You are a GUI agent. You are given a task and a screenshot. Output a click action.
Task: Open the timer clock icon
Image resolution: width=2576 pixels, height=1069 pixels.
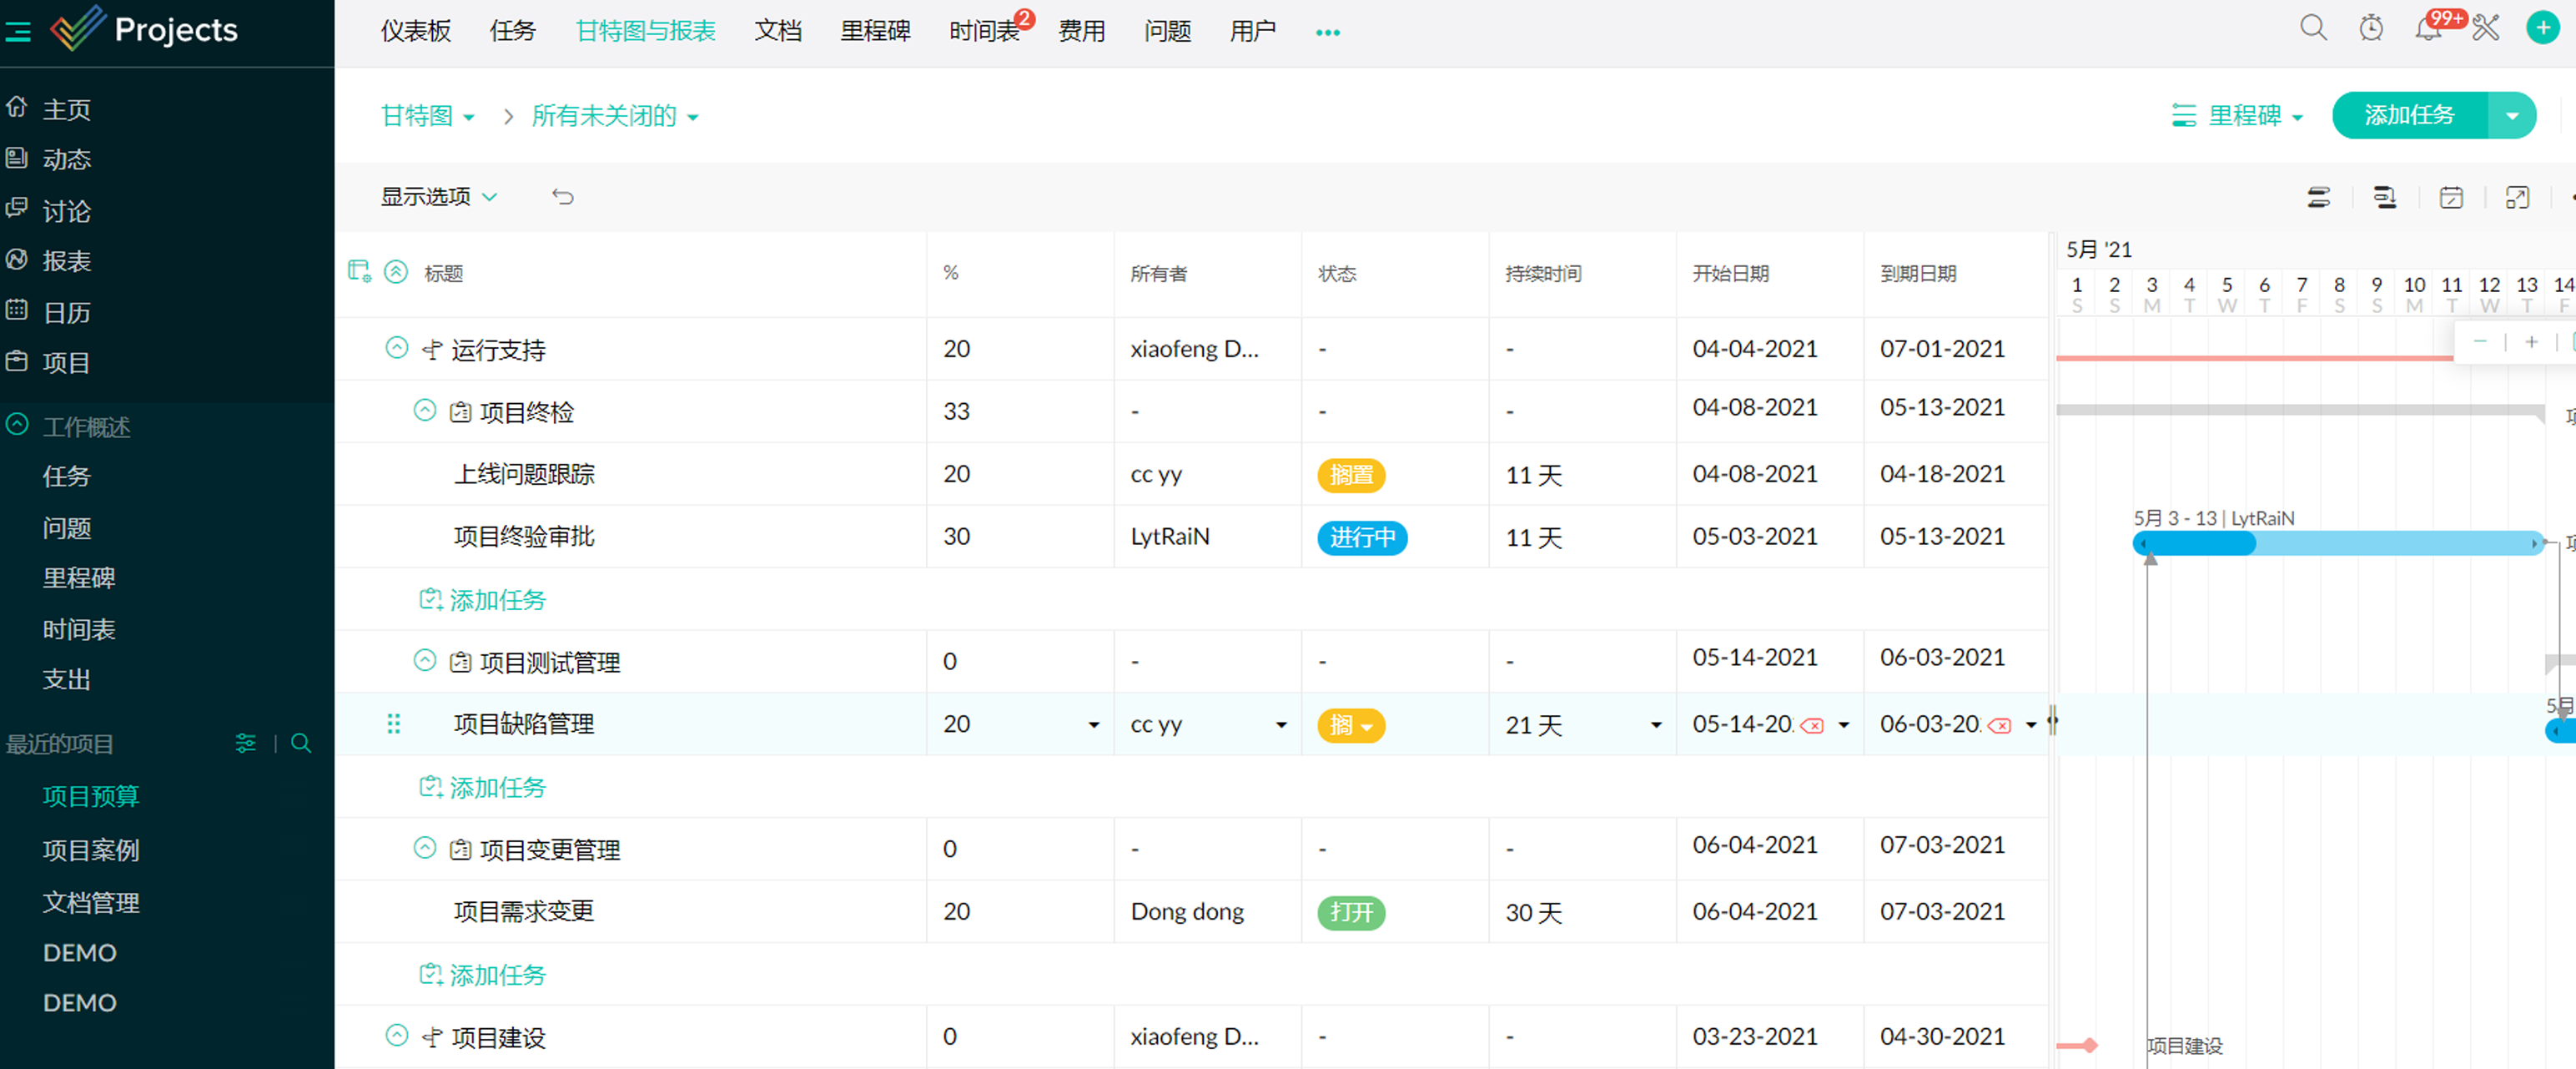2371,28
